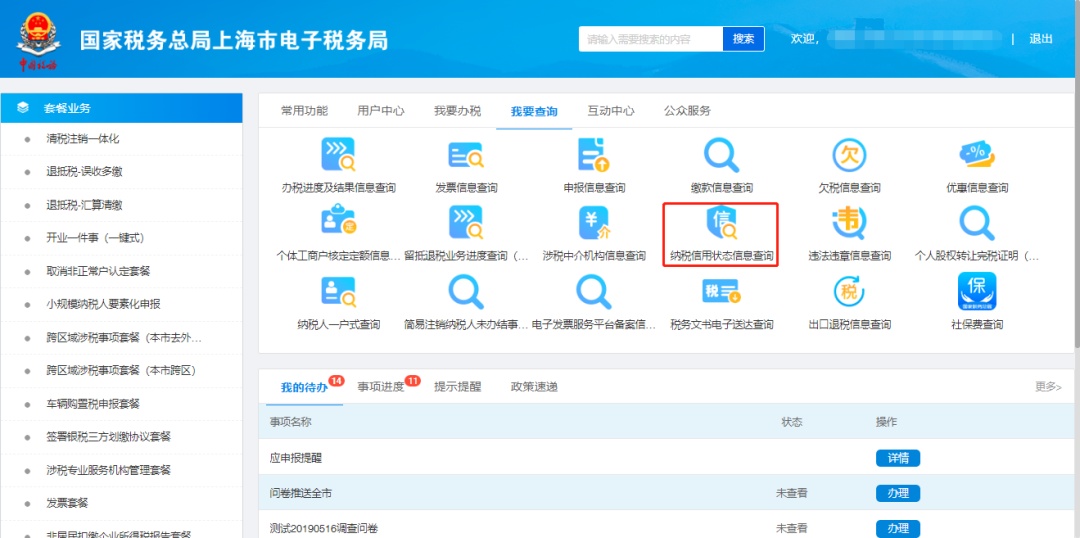The width and height of the screenshot is (1080, 538).
Task: Click the 社保费查询 icon
Action: pyautogui.click(x=976, y=293)
